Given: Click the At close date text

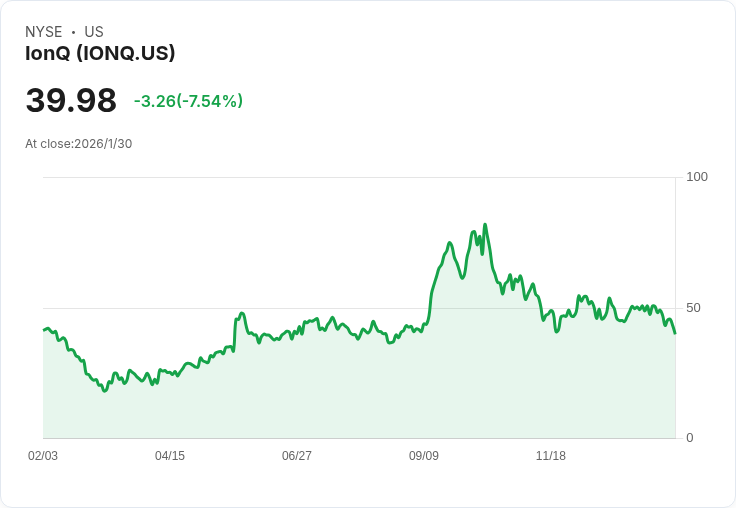Looking at the screenshot, I should pos(79,144).
